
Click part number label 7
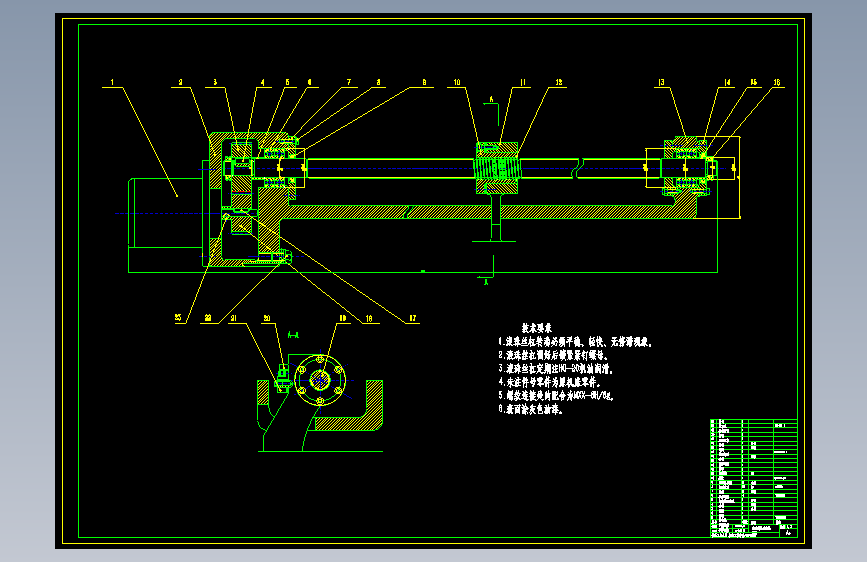(349, 82)
